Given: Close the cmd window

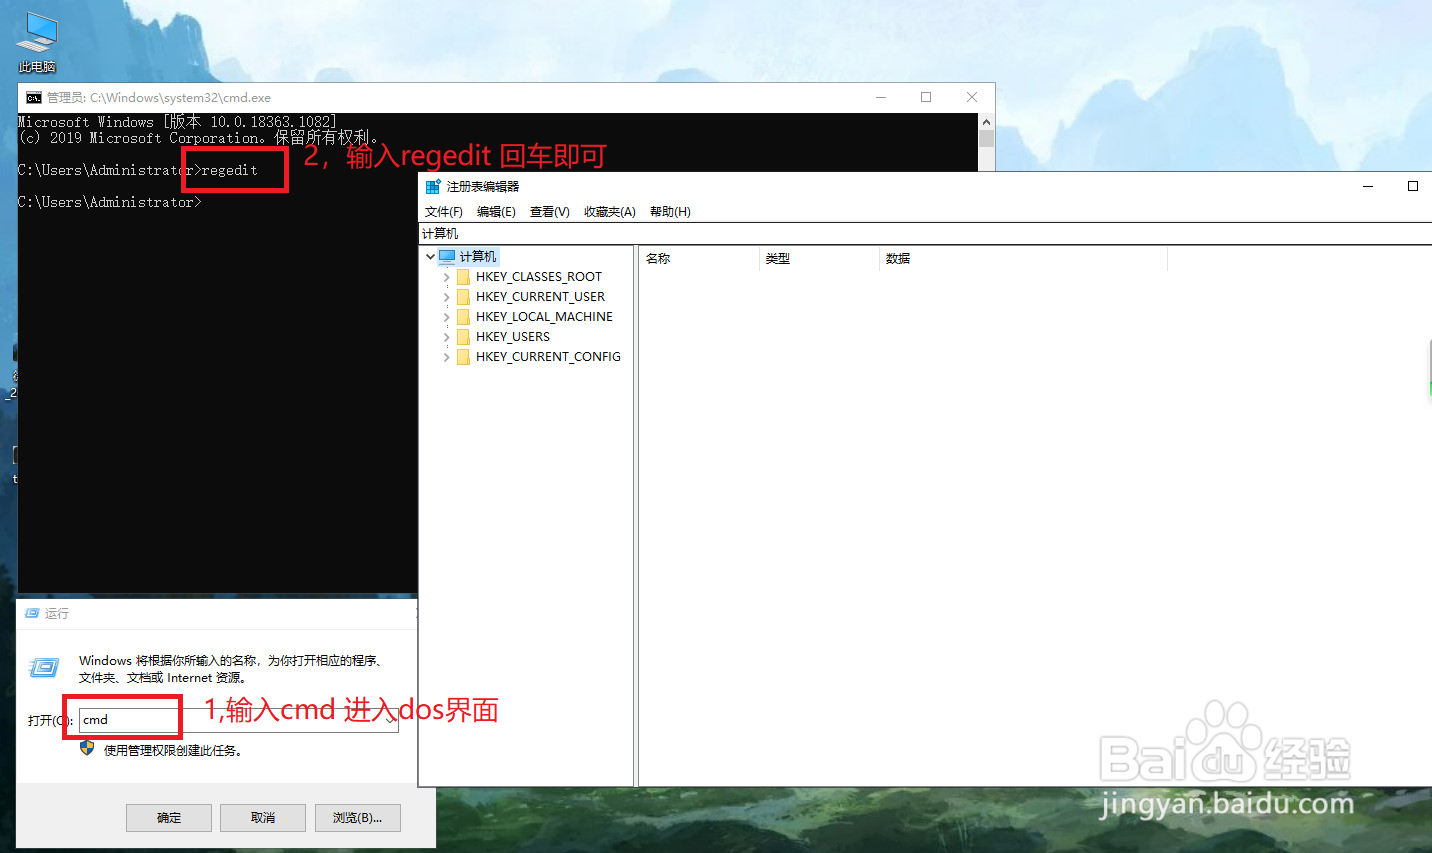Looking at the screenshot, I should [x=972, y=97].
